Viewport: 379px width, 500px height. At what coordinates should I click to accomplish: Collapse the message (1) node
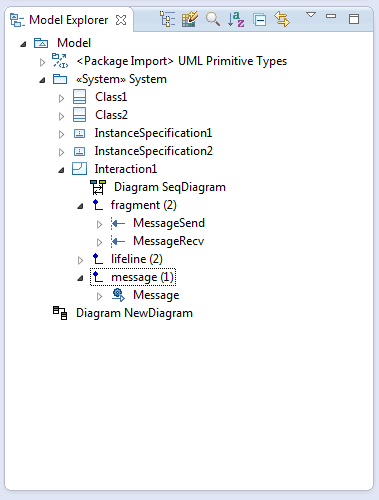(x=80, y=278)
